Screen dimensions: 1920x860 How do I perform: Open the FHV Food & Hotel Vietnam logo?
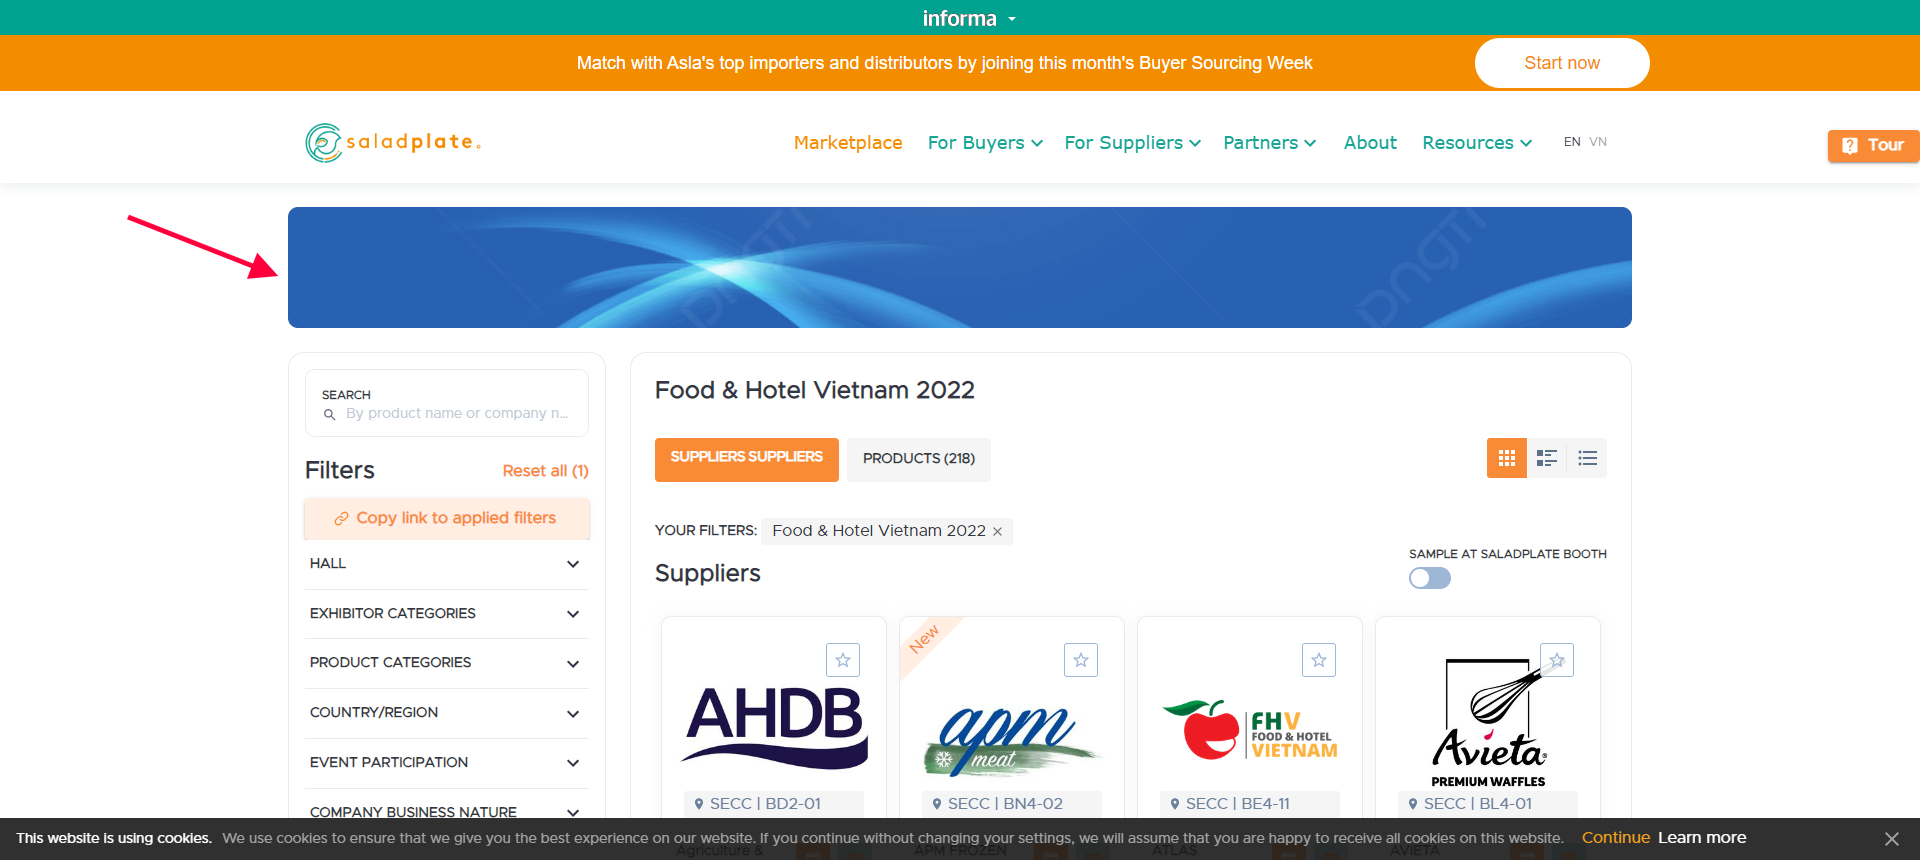pyautogui.click(x=1250, y=732)
